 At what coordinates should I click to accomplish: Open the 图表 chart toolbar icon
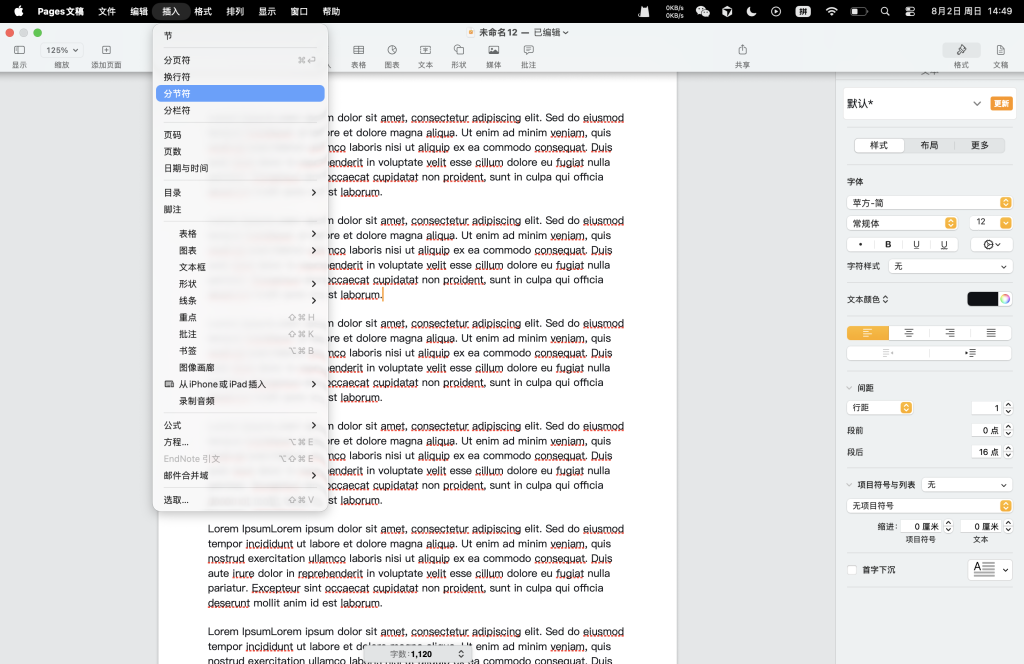click(392, 50)
